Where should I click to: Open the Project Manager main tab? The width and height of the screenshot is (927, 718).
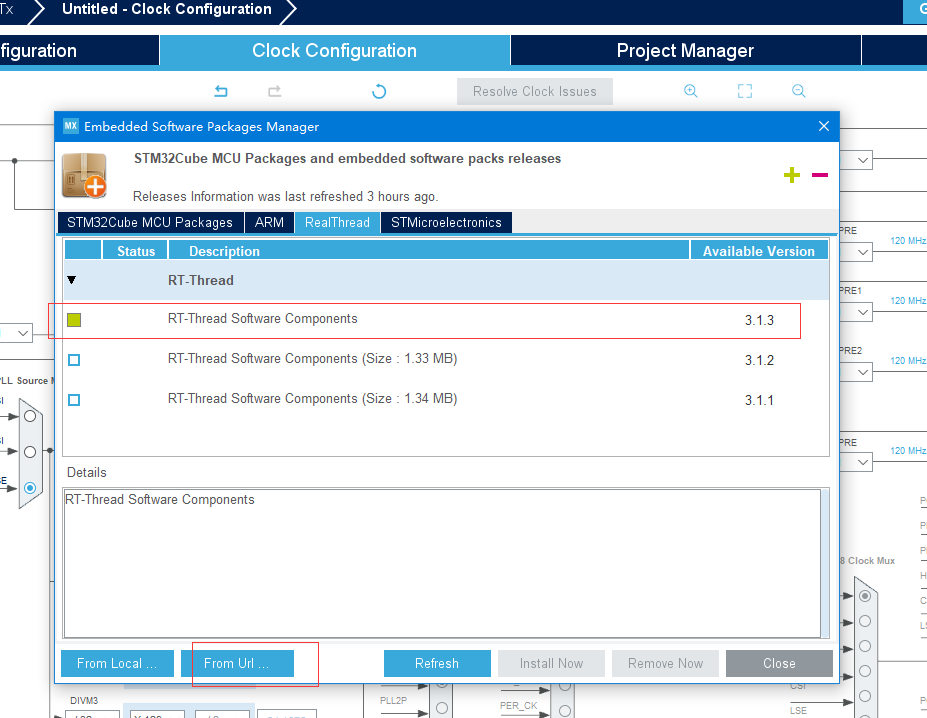point(685,50)
